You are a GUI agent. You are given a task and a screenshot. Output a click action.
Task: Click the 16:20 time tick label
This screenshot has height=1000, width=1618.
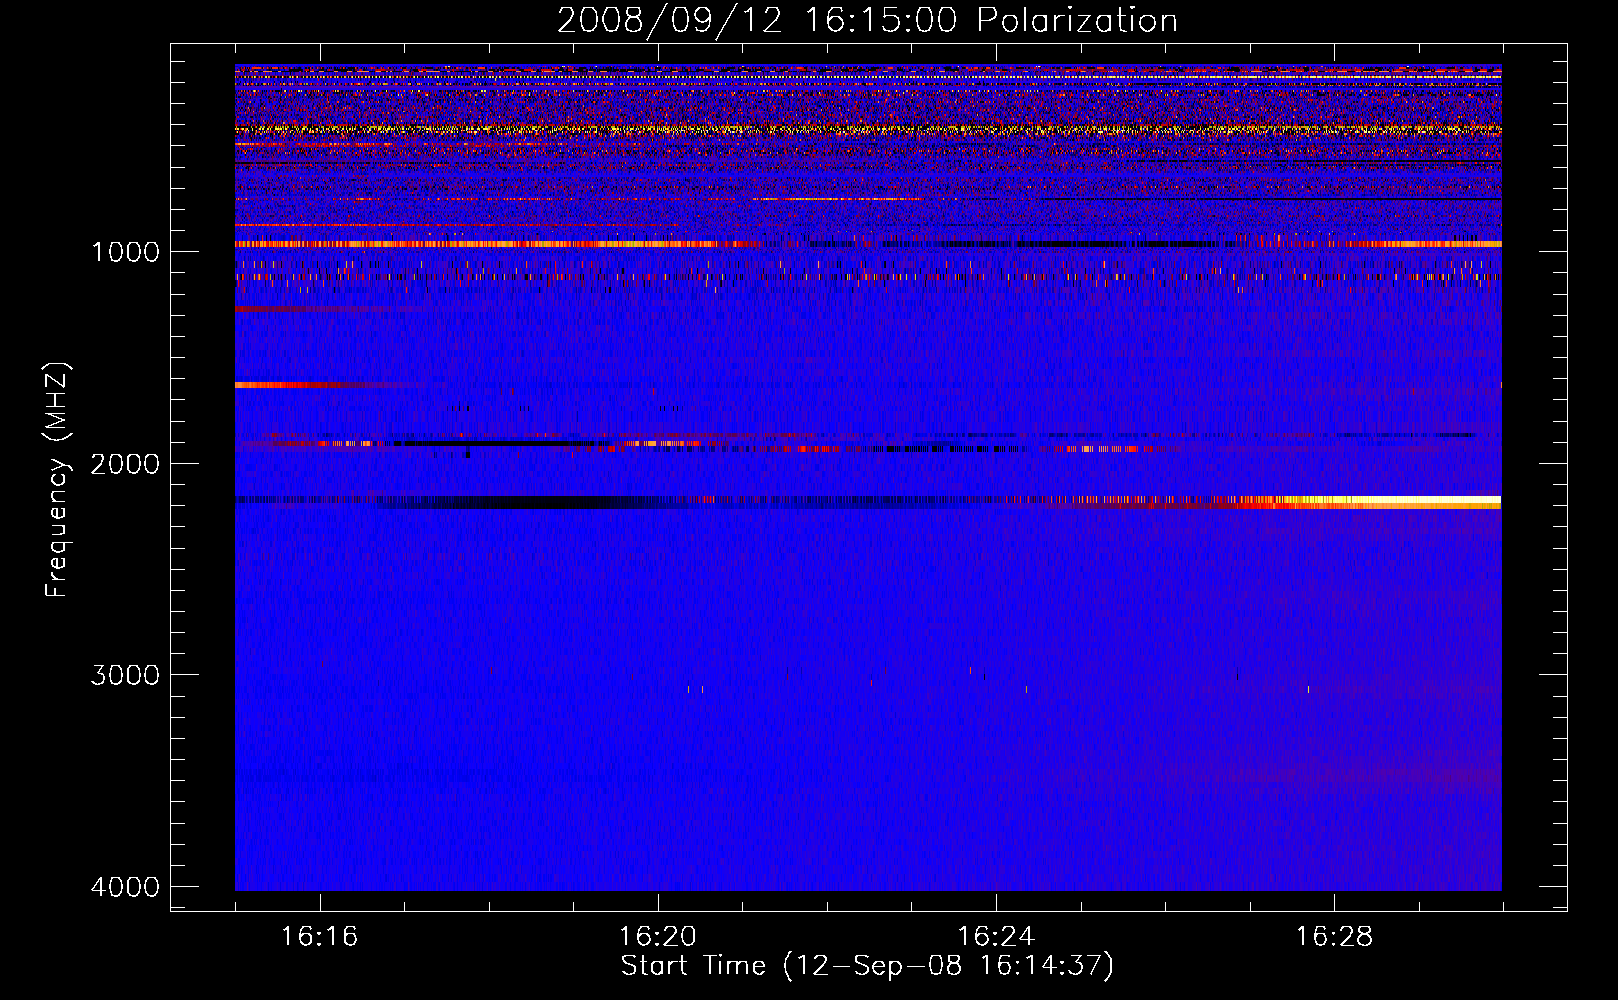[657, 937]
